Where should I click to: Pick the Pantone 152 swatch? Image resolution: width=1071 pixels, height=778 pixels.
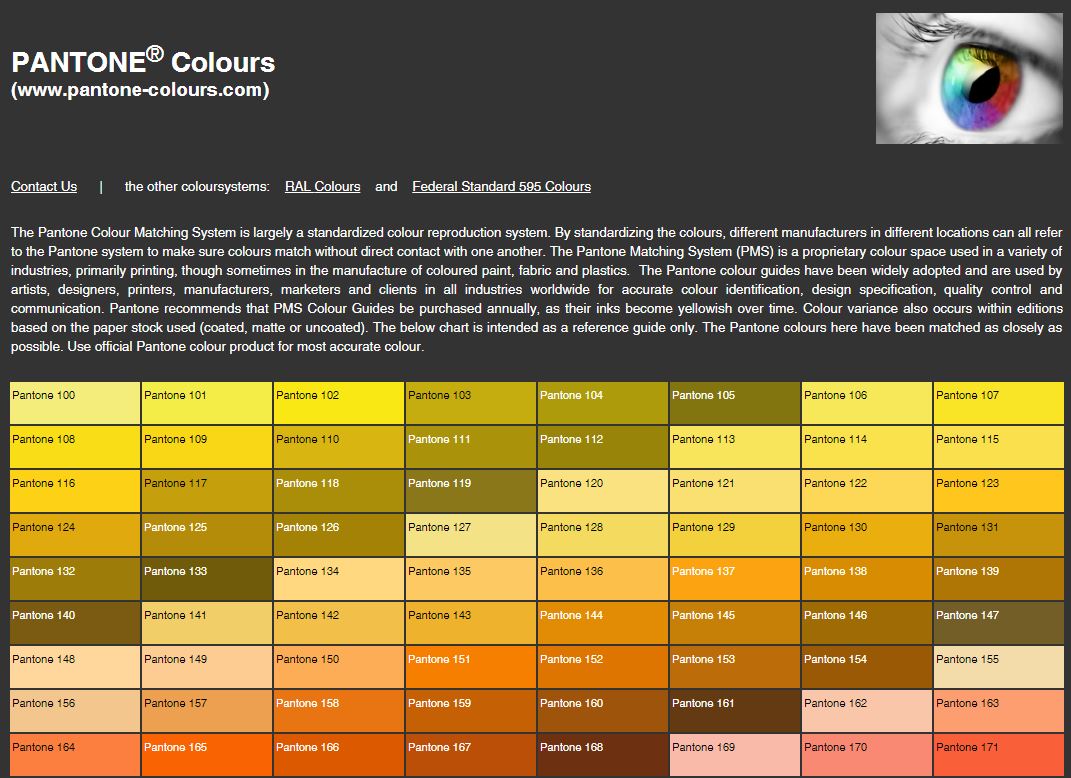click(603, 667)
